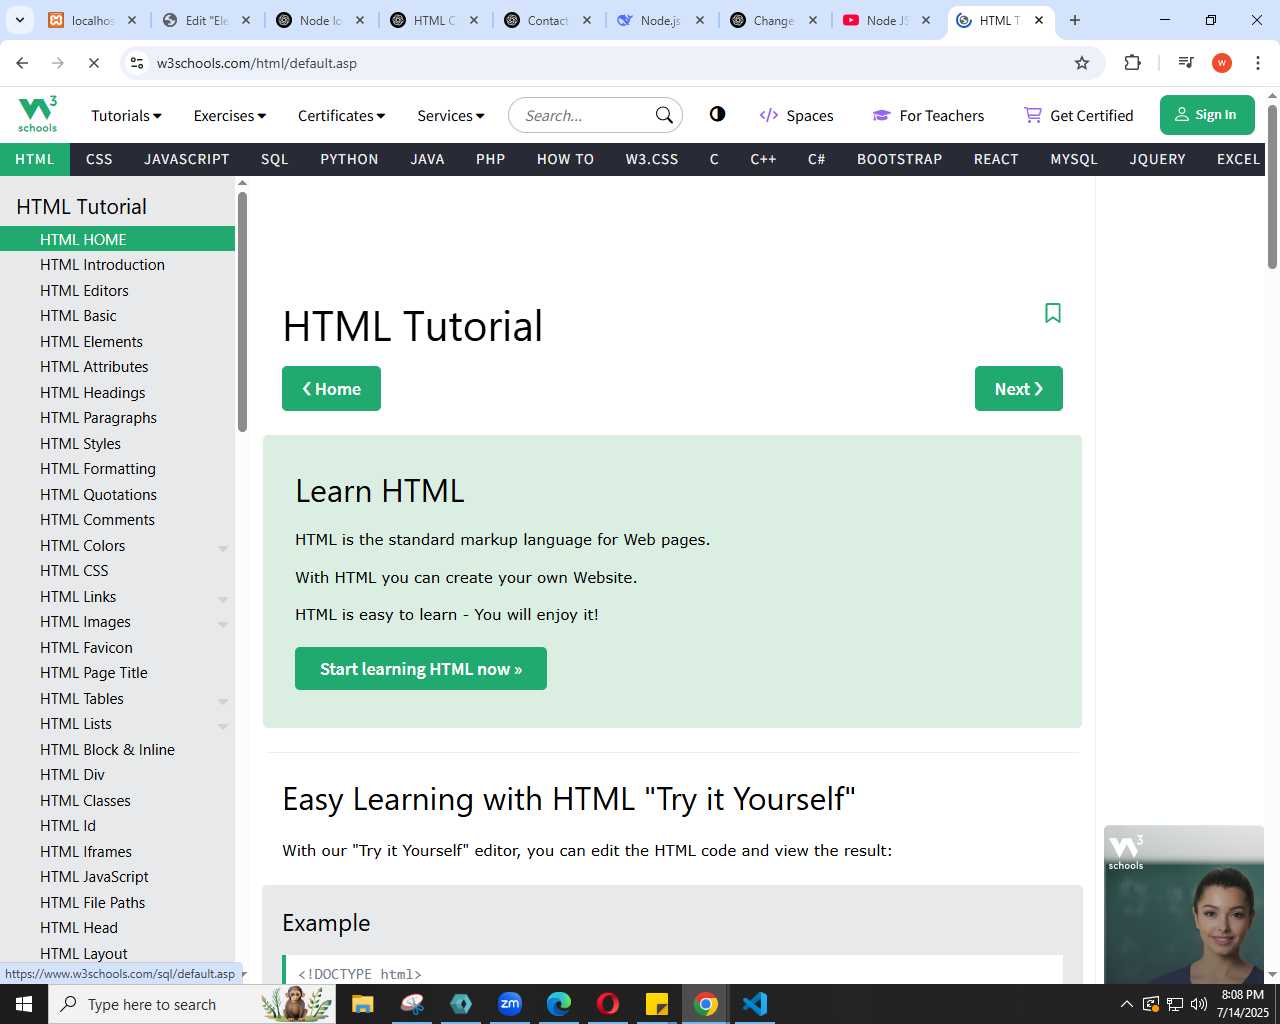Switch to the Node.js browser tab

coord(660,20)
